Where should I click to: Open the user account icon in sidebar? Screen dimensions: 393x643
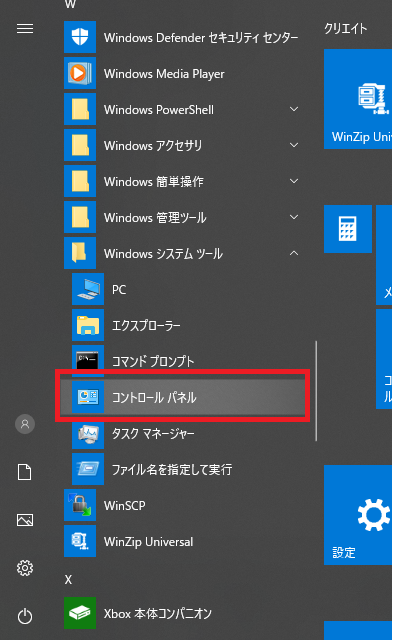25,424
